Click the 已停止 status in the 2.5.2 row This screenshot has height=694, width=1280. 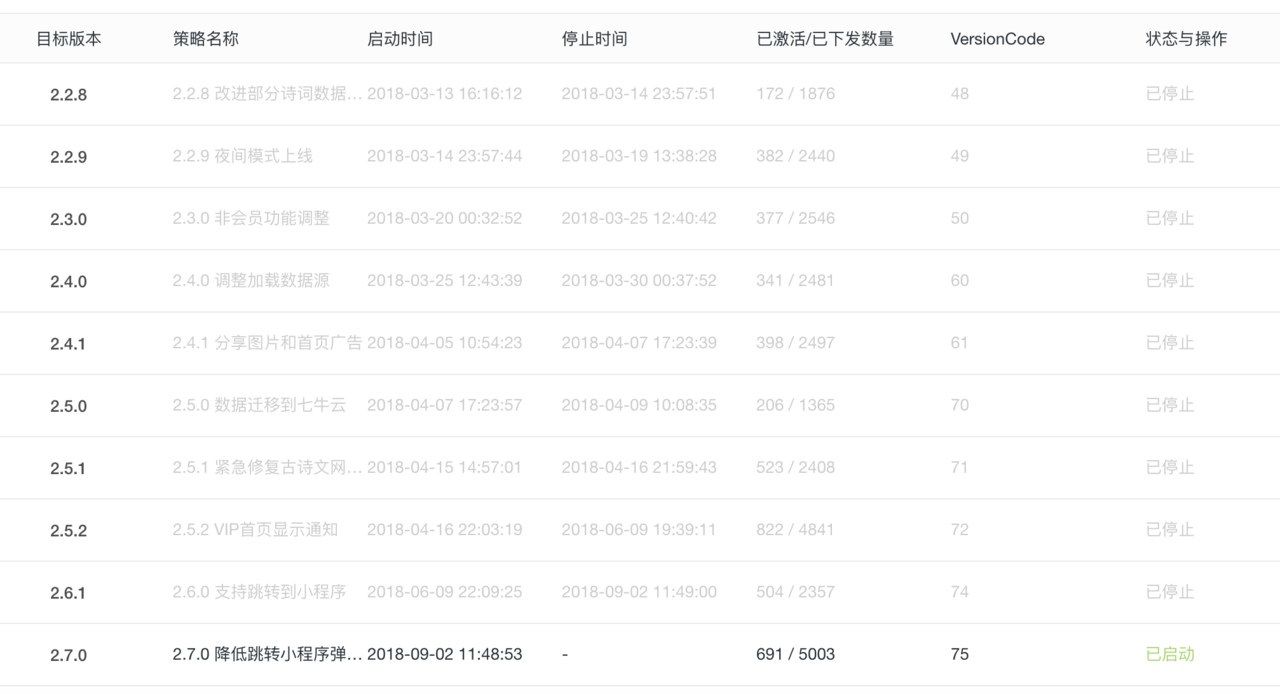[1170, 530]
